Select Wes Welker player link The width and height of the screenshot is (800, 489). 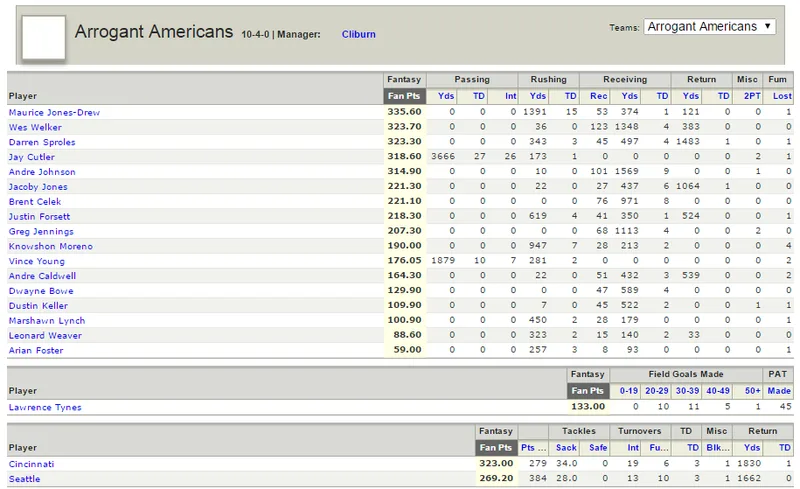coord(35,127)
